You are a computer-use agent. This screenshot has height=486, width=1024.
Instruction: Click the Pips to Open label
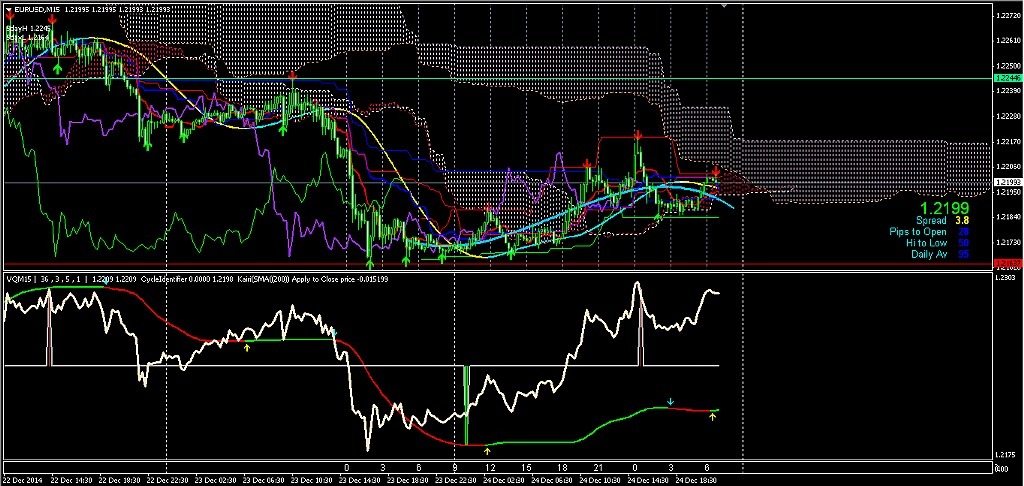pyautogui.click(x=918, y=232)
